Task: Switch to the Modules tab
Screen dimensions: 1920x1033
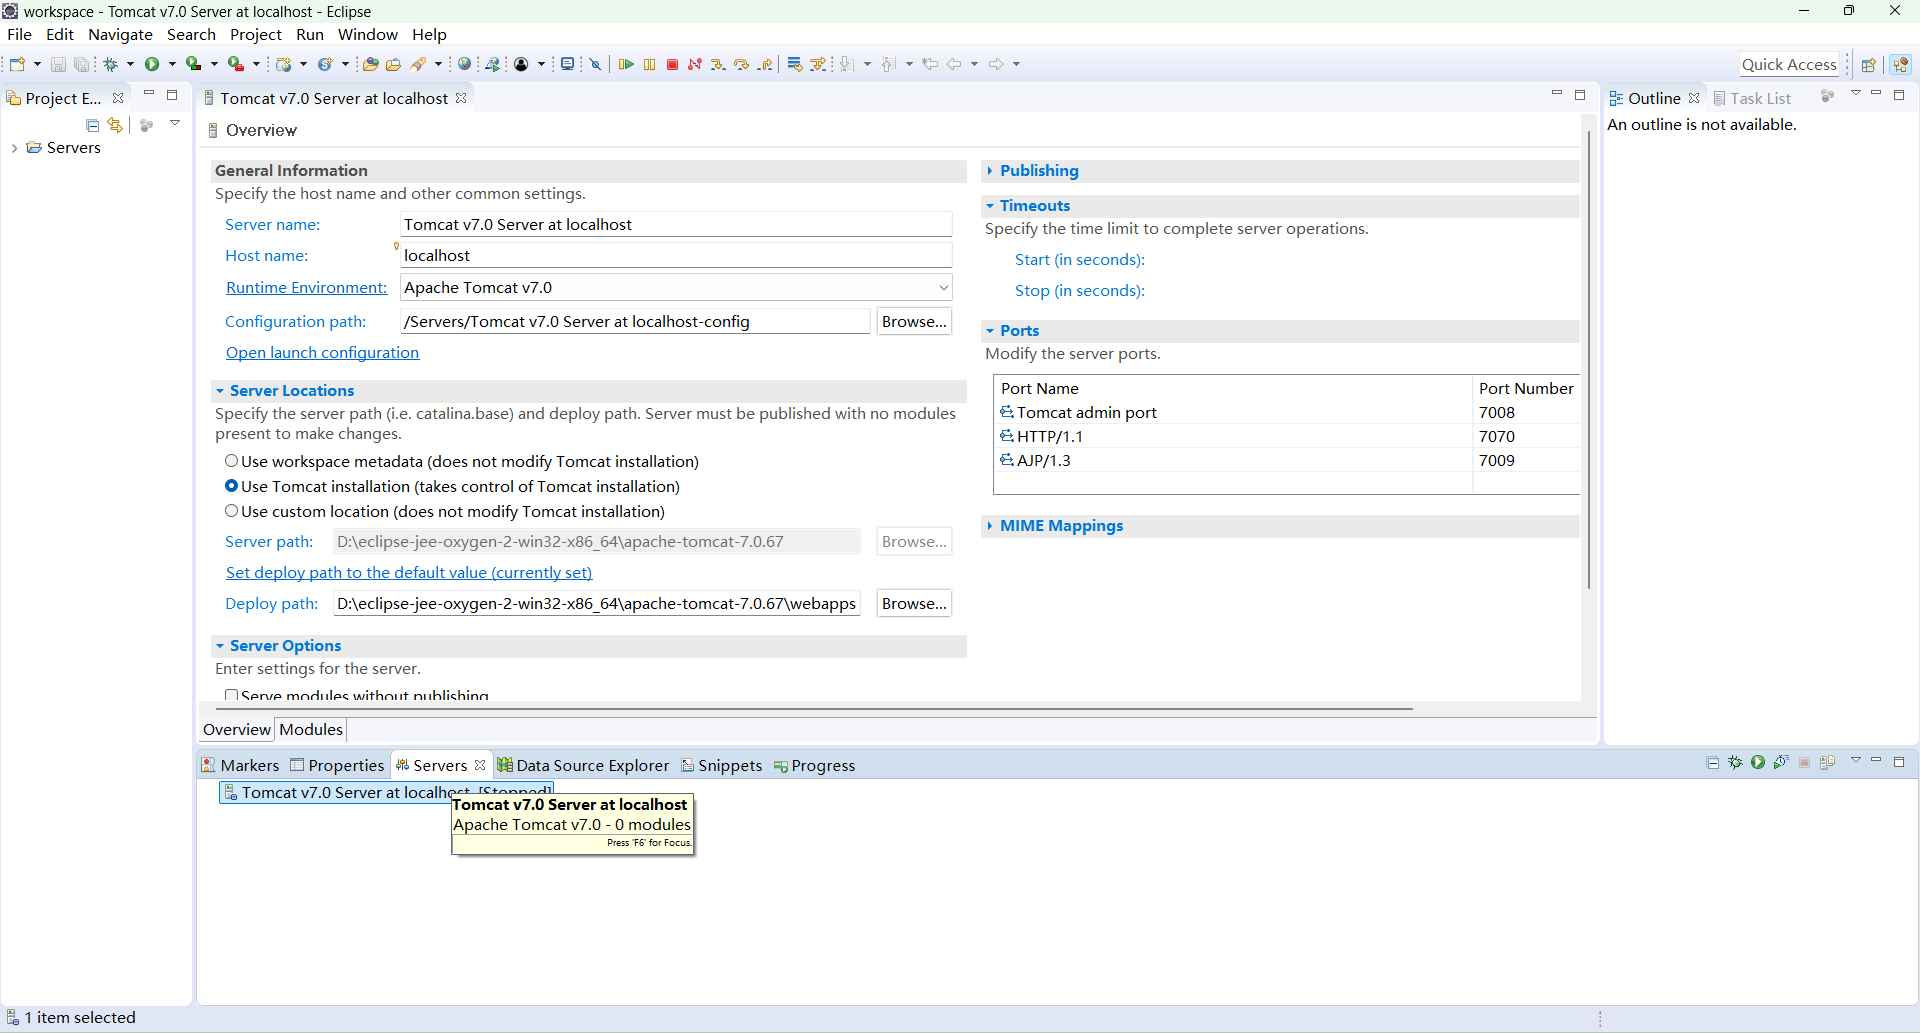Action: [x=311, y=730]
